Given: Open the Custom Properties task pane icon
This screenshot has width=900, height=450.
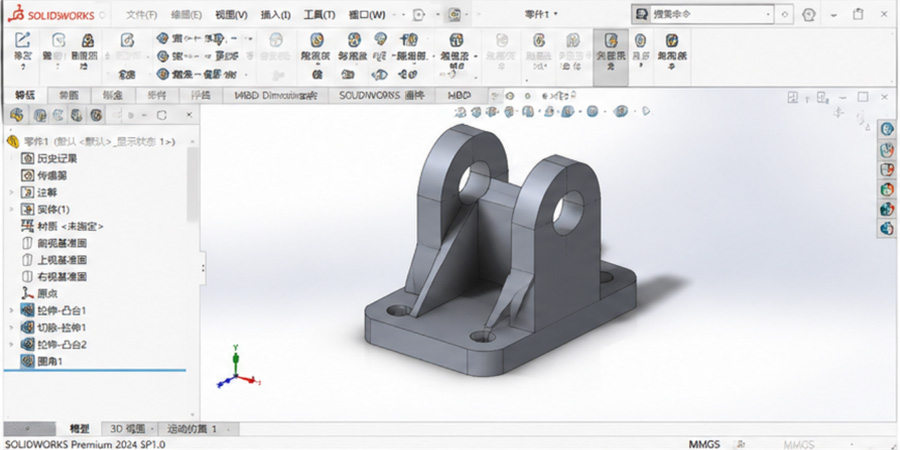Looking at the screenshot, I should (887, 228).
